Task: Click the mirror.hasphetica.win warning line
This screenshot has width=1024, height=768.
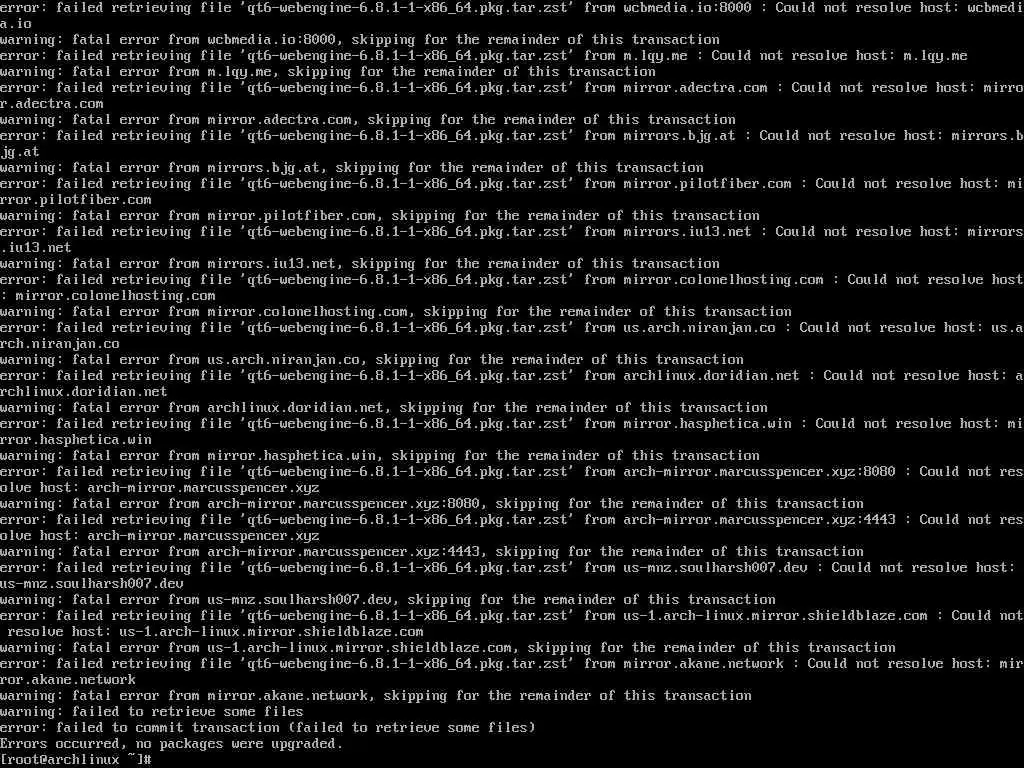Action: [379, 455]
